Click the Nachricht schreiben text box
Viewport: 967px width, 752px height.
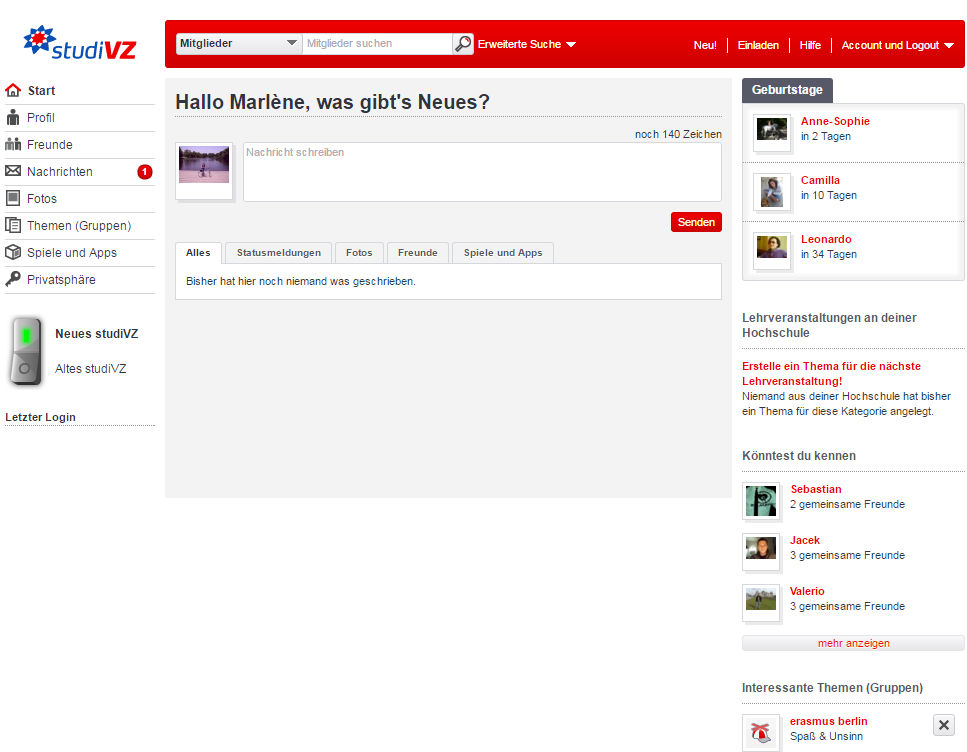pyautogui.click(x=482, y=172)
